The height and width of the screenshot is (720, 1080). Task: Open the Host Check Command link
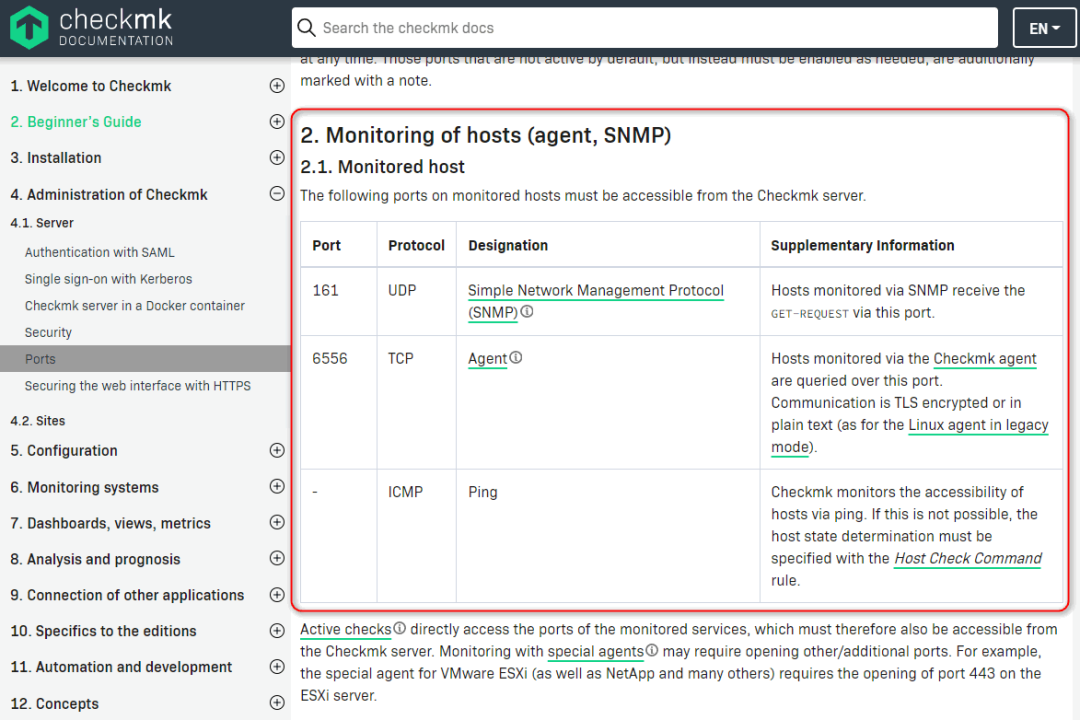pyautogui.click(x=967, y=559)
